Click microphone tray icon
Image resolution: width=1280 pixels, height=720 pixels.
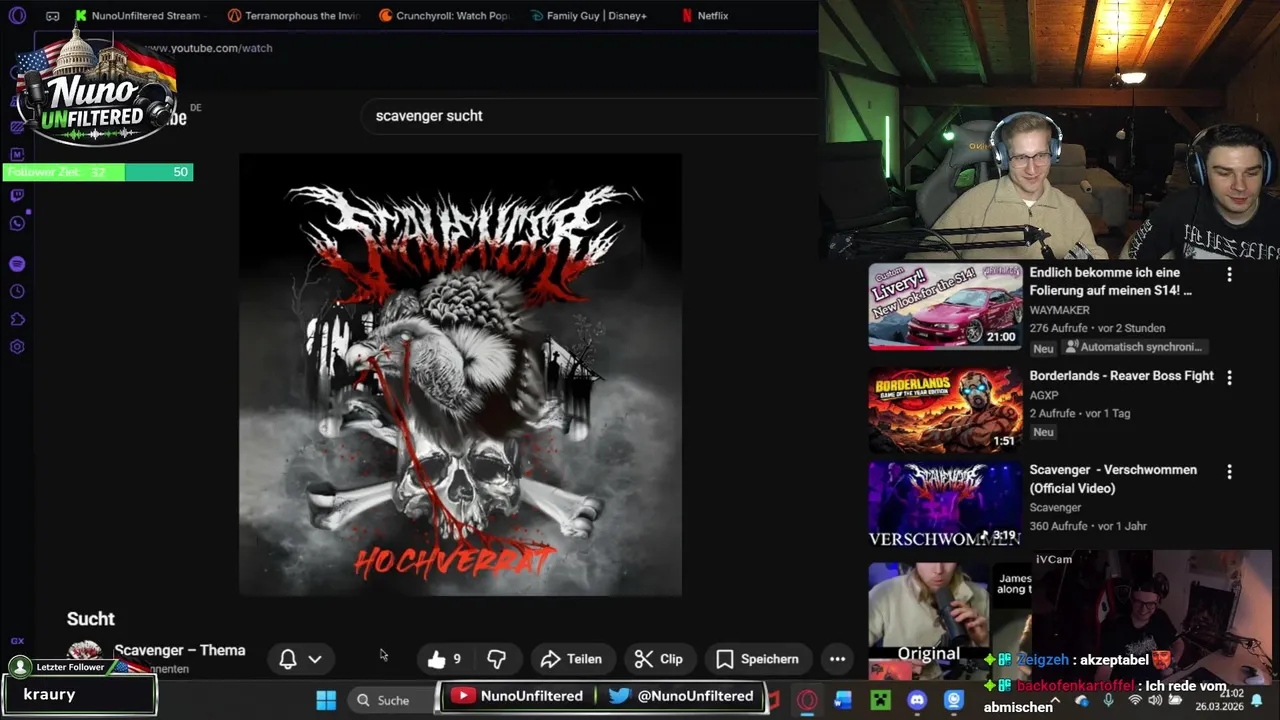[x=1108, y=700]
